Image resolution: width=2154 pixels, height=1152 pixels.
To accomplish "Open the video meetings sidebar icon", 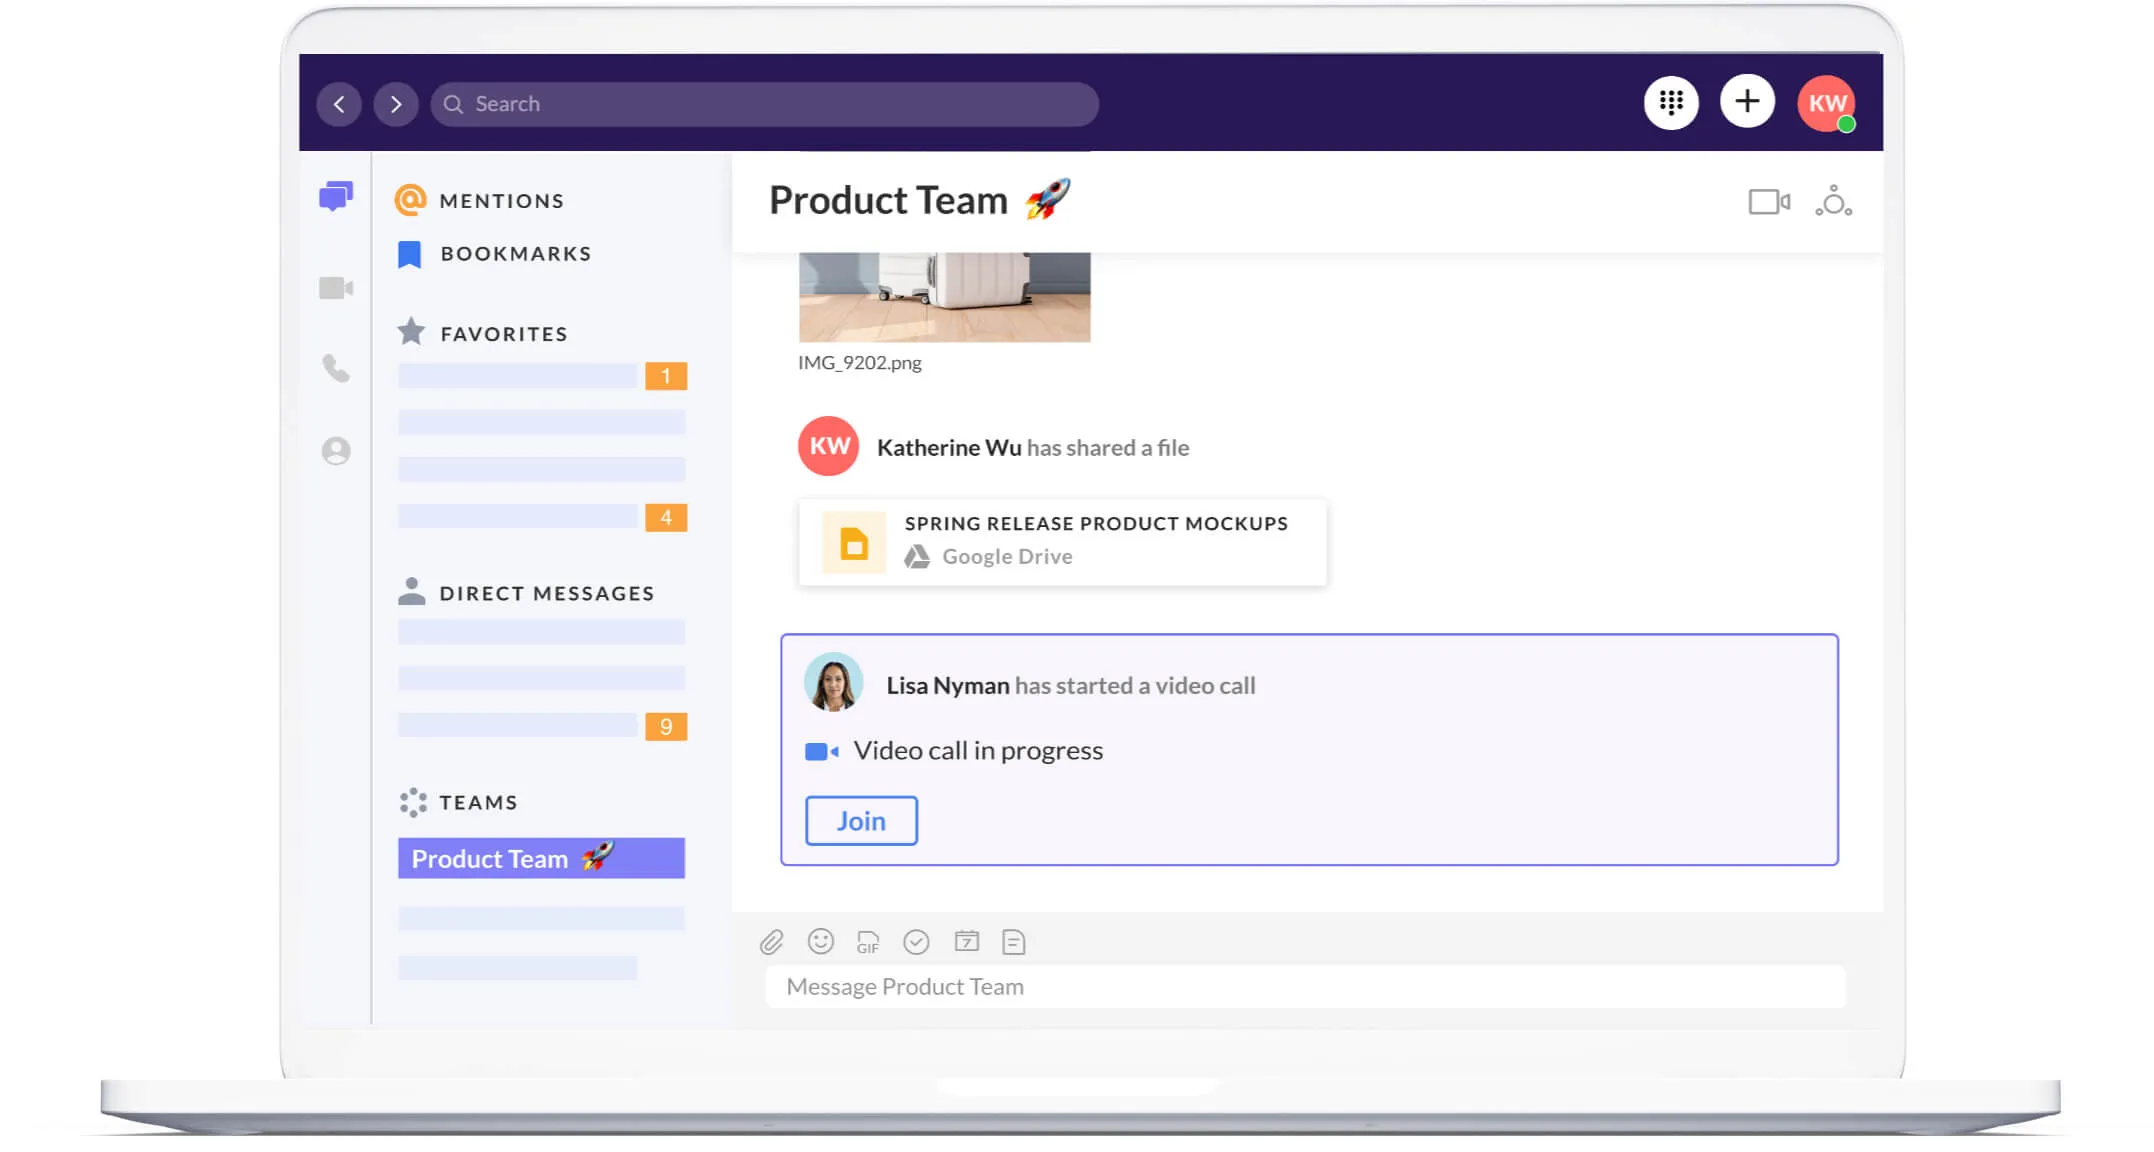I will [336, 289].
